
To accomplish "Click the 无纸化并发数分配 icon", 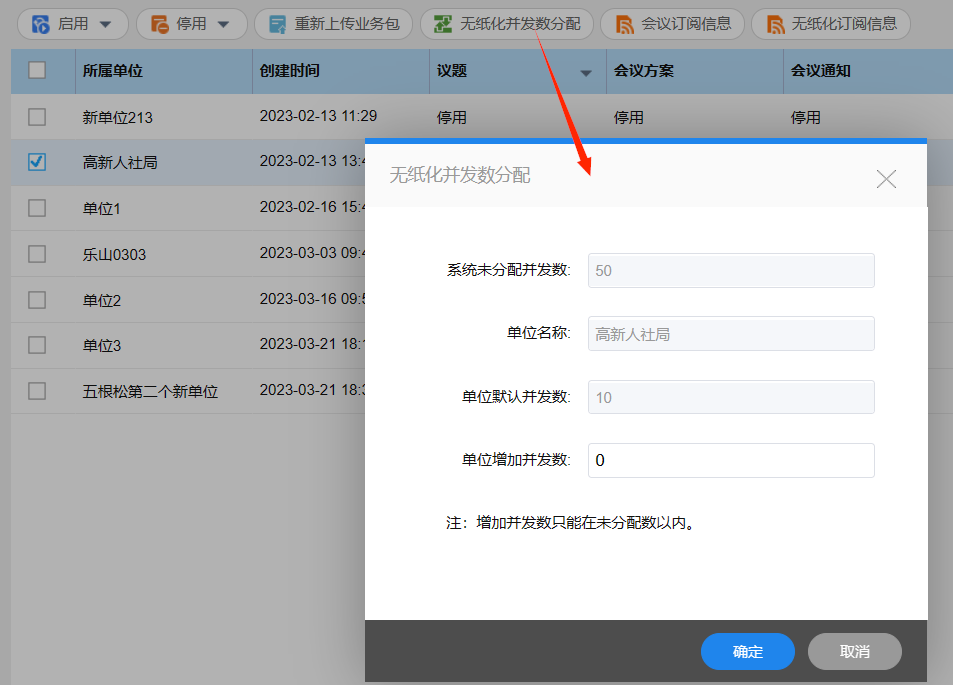I will coord(442,24).
